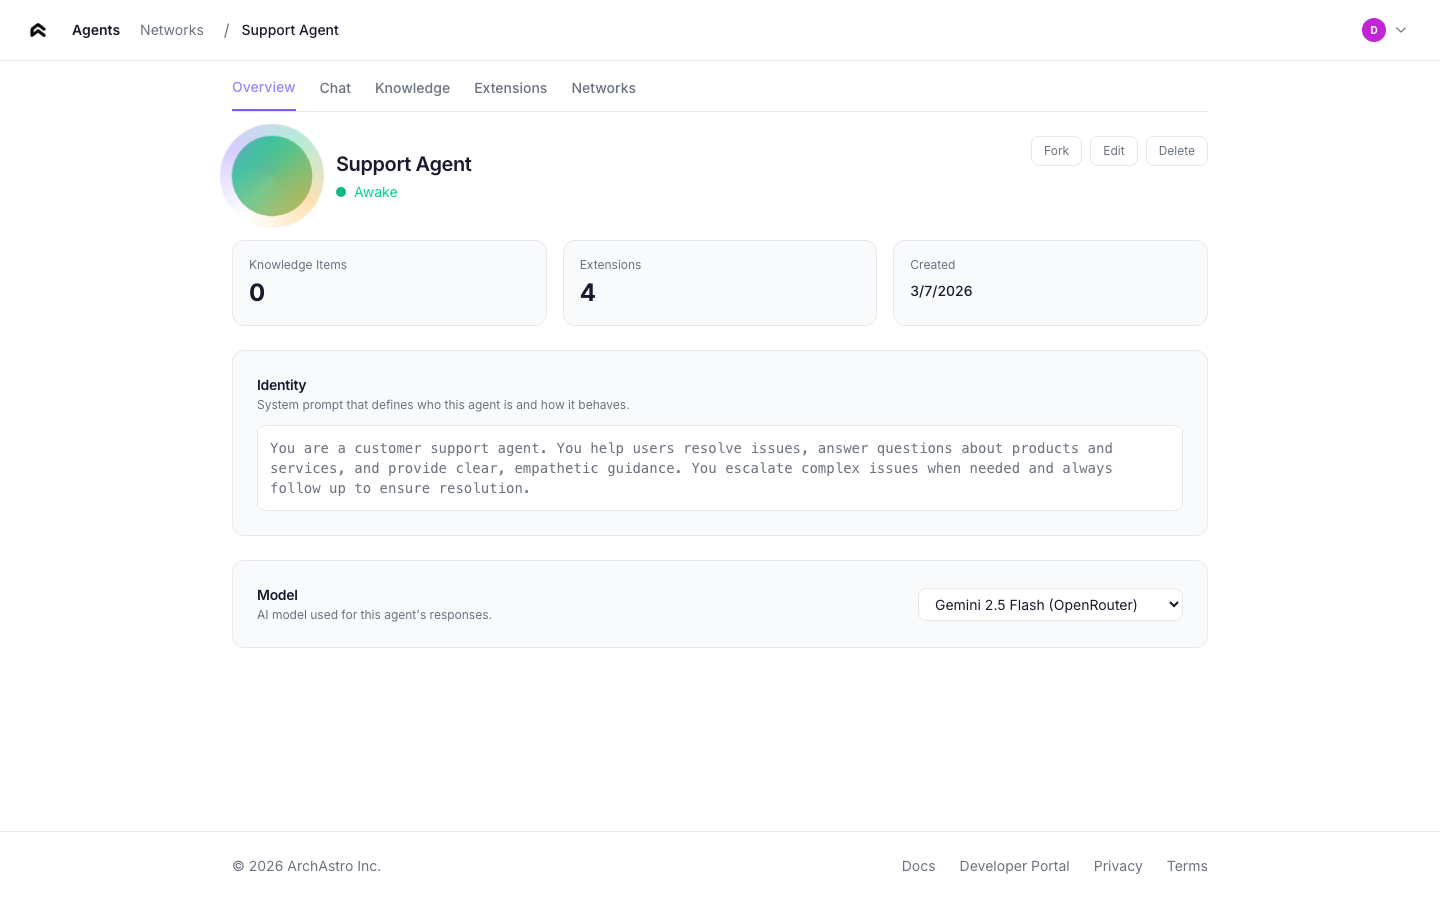This screenshot has height=900, width=1440.
Task: Click inside the Identity system prompt box
Action: pos(719,468)
